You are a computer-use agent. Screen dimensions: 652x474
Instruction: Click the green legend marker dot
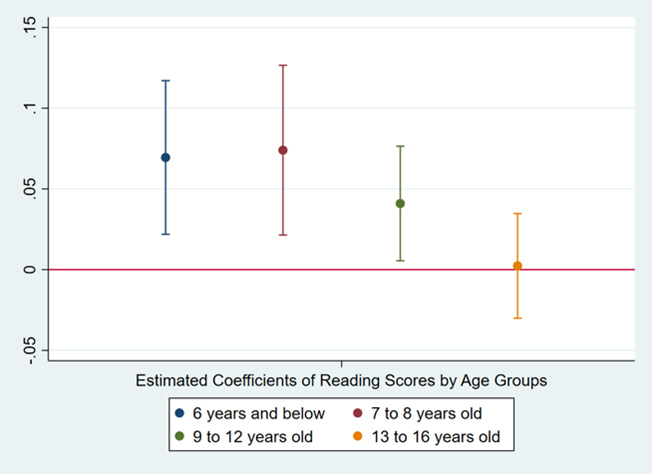179,437
